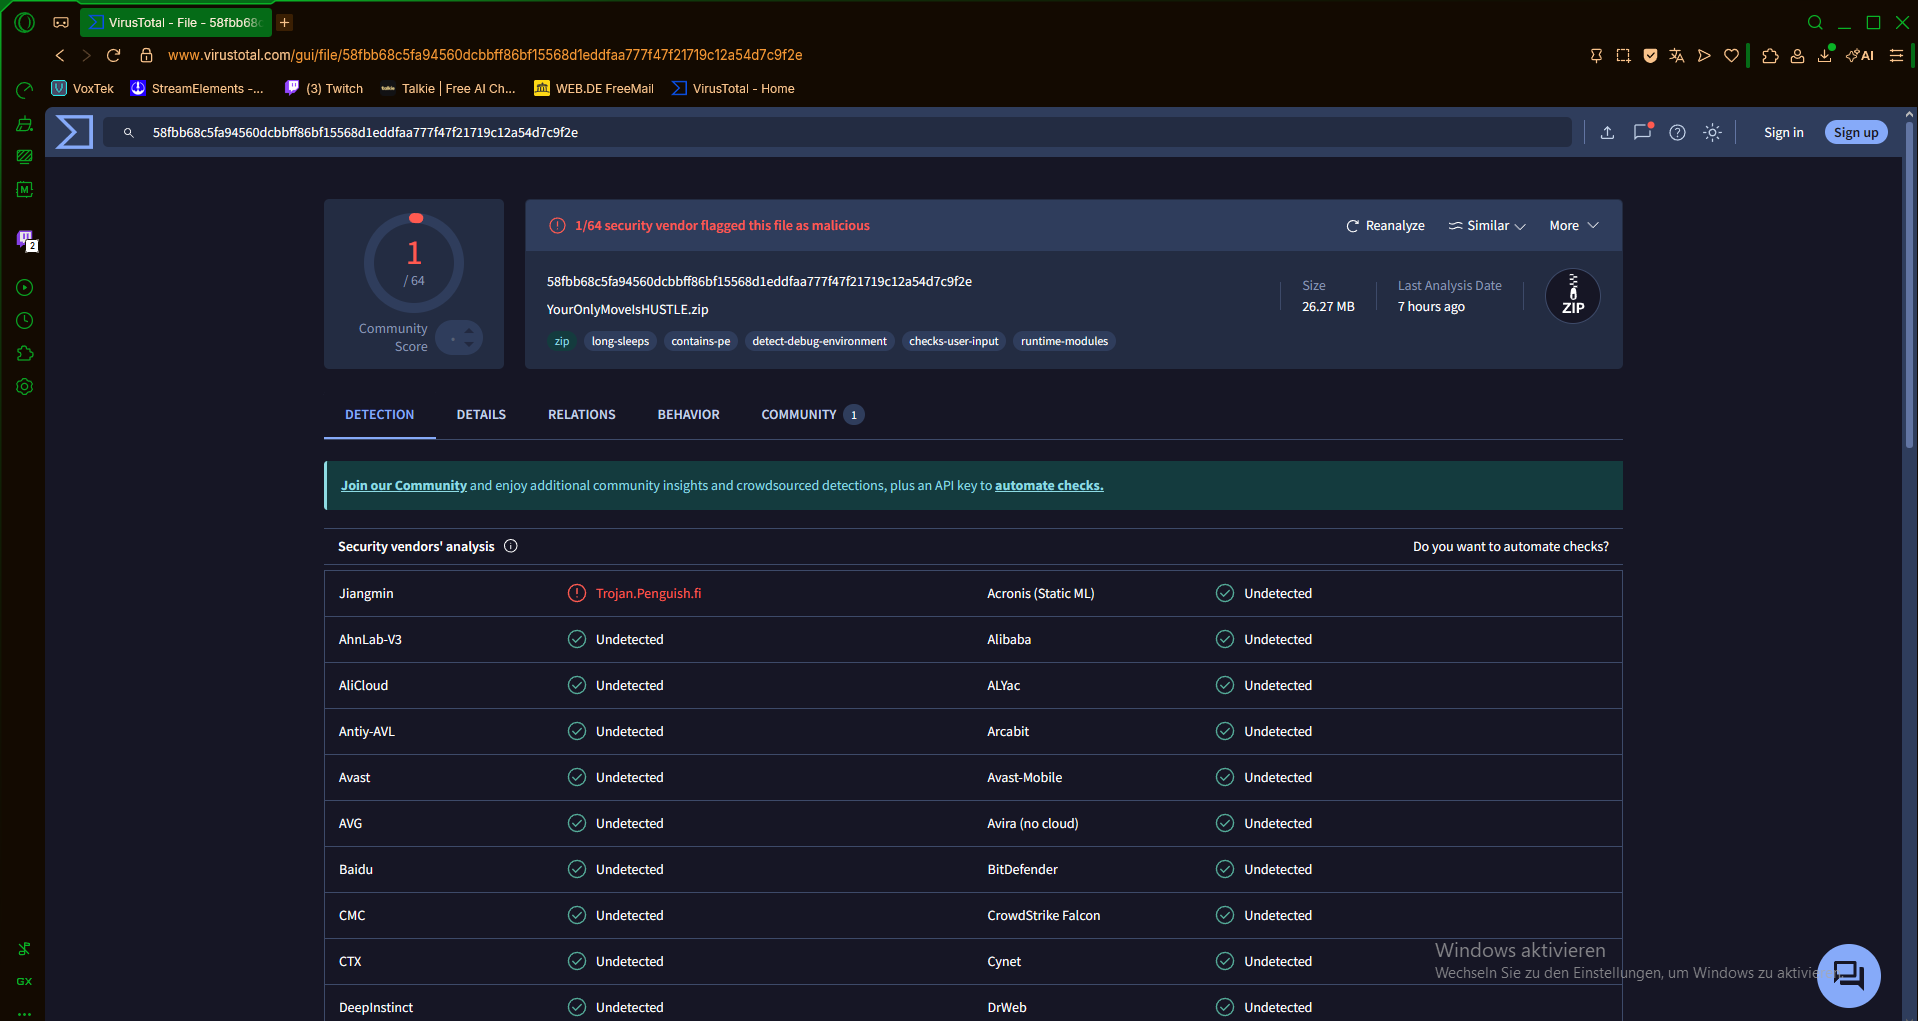The width and height of the screenshot is (1918, 1021).
Task: Open the ad blocker shield icon
Action: [1650, 55]
